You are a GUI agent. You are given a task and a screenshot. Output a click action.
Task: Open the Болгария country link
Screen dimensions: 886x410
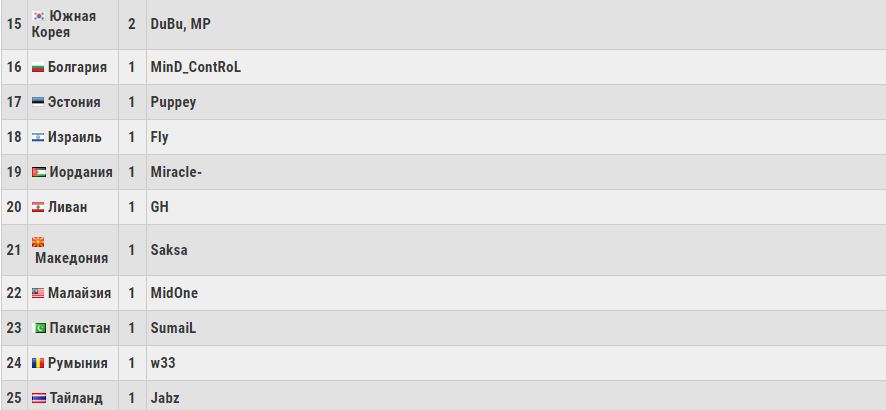77,68
